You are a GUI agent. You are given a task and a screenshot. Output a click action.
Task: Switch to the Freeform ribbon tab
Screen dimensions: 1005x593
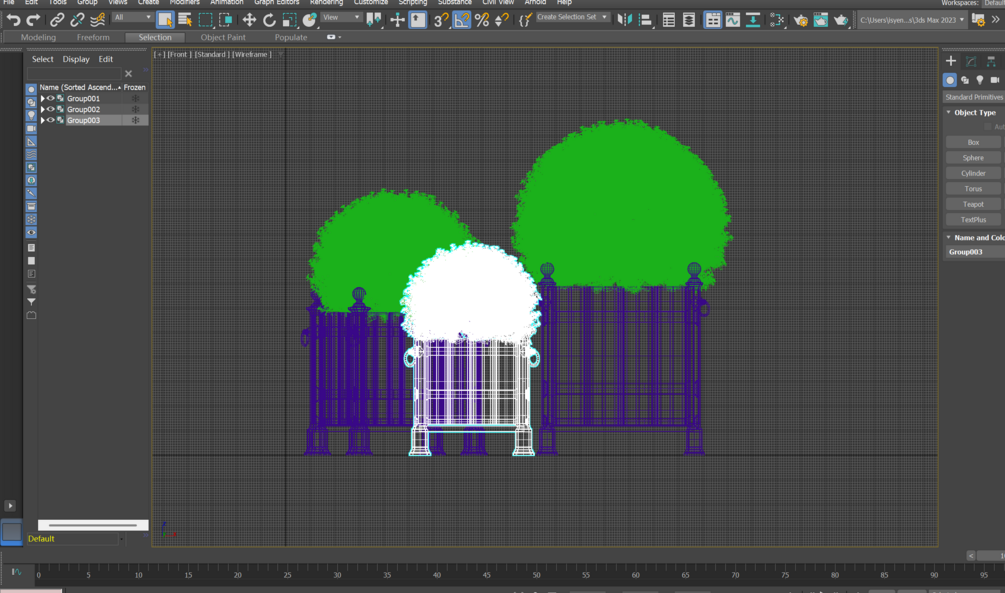point(93,37)
